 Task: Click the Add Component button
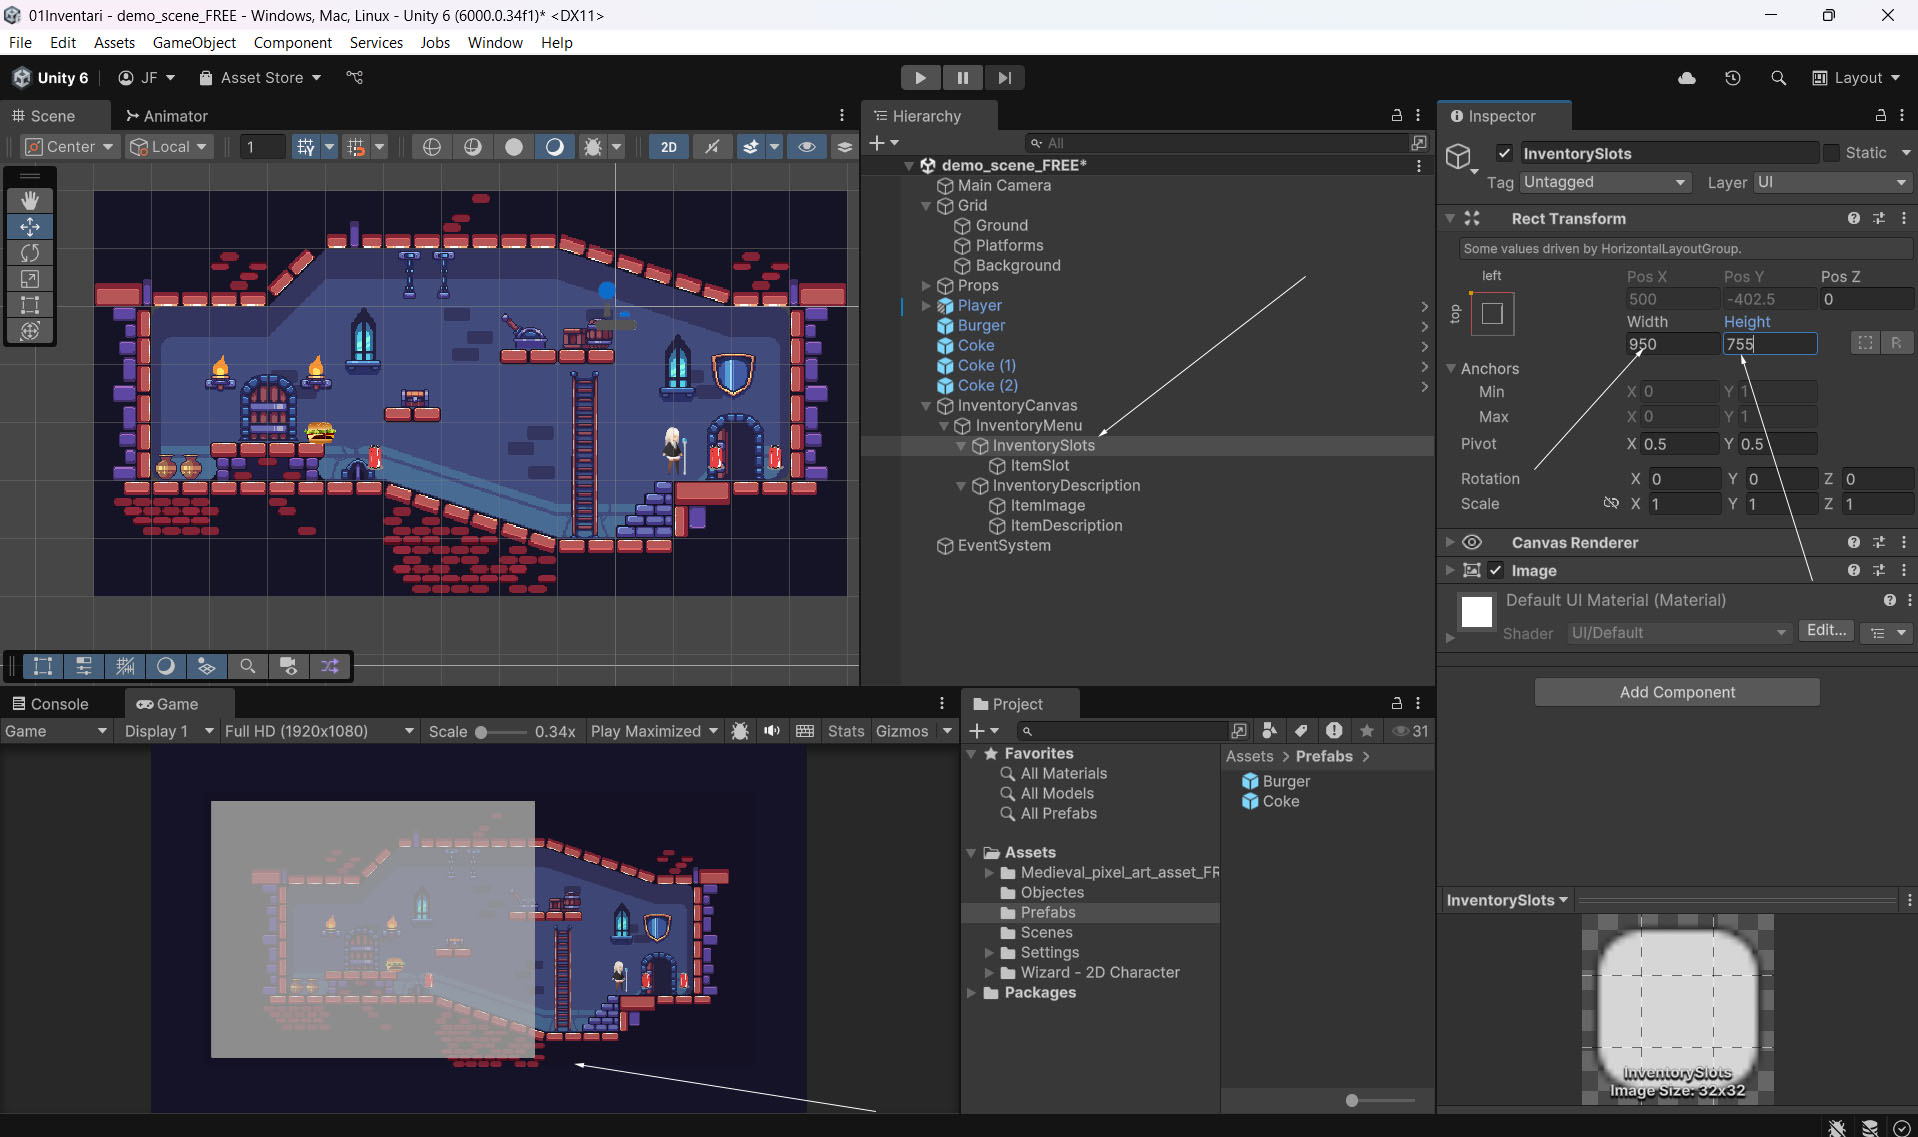pos(1677,692)
